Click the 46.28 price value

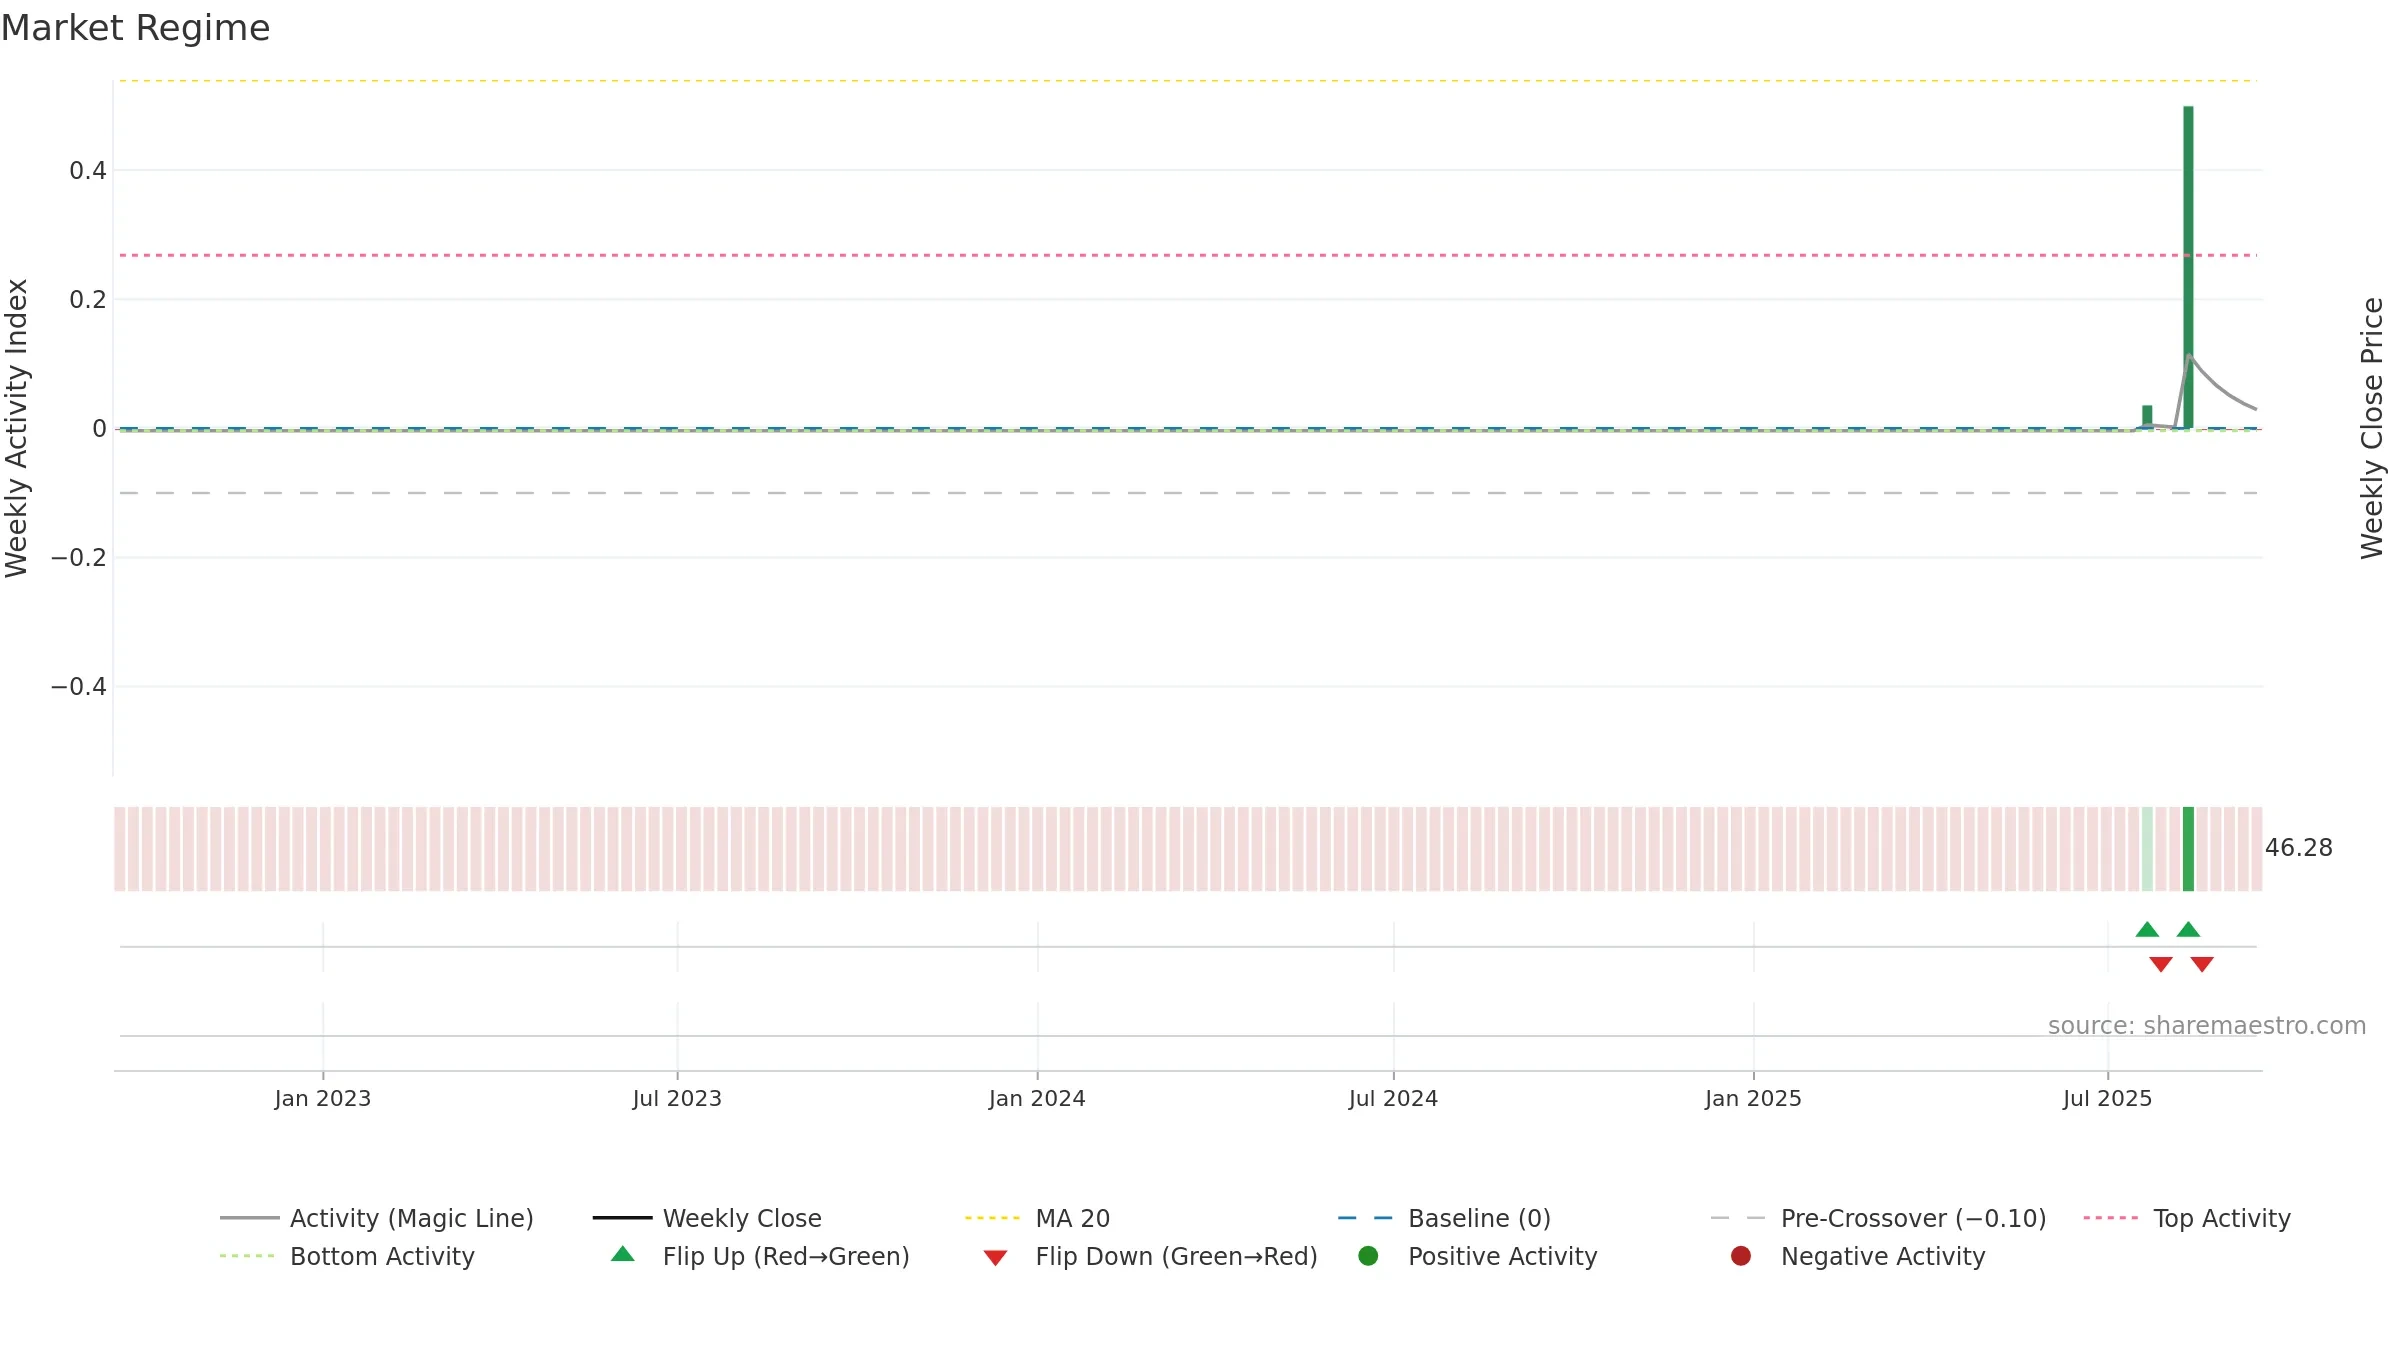pyautogui.click(x=2298, y=848)
